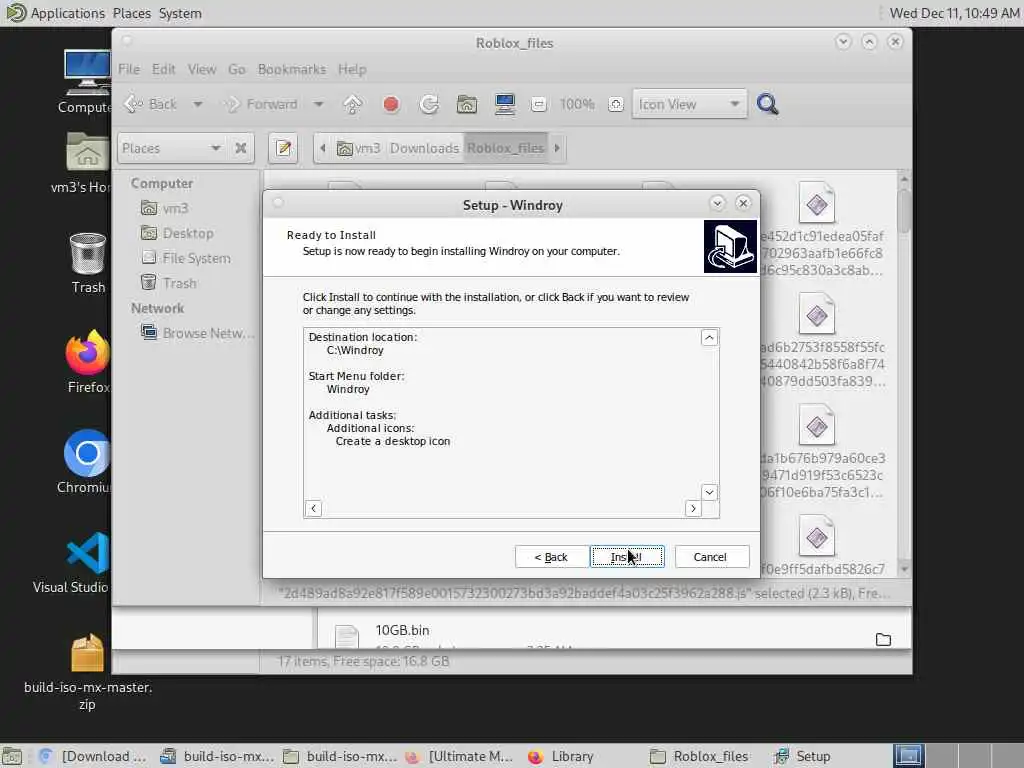Zoom in with the plus icon
This screenshot has height=768, width=1024.
[616, 104]
